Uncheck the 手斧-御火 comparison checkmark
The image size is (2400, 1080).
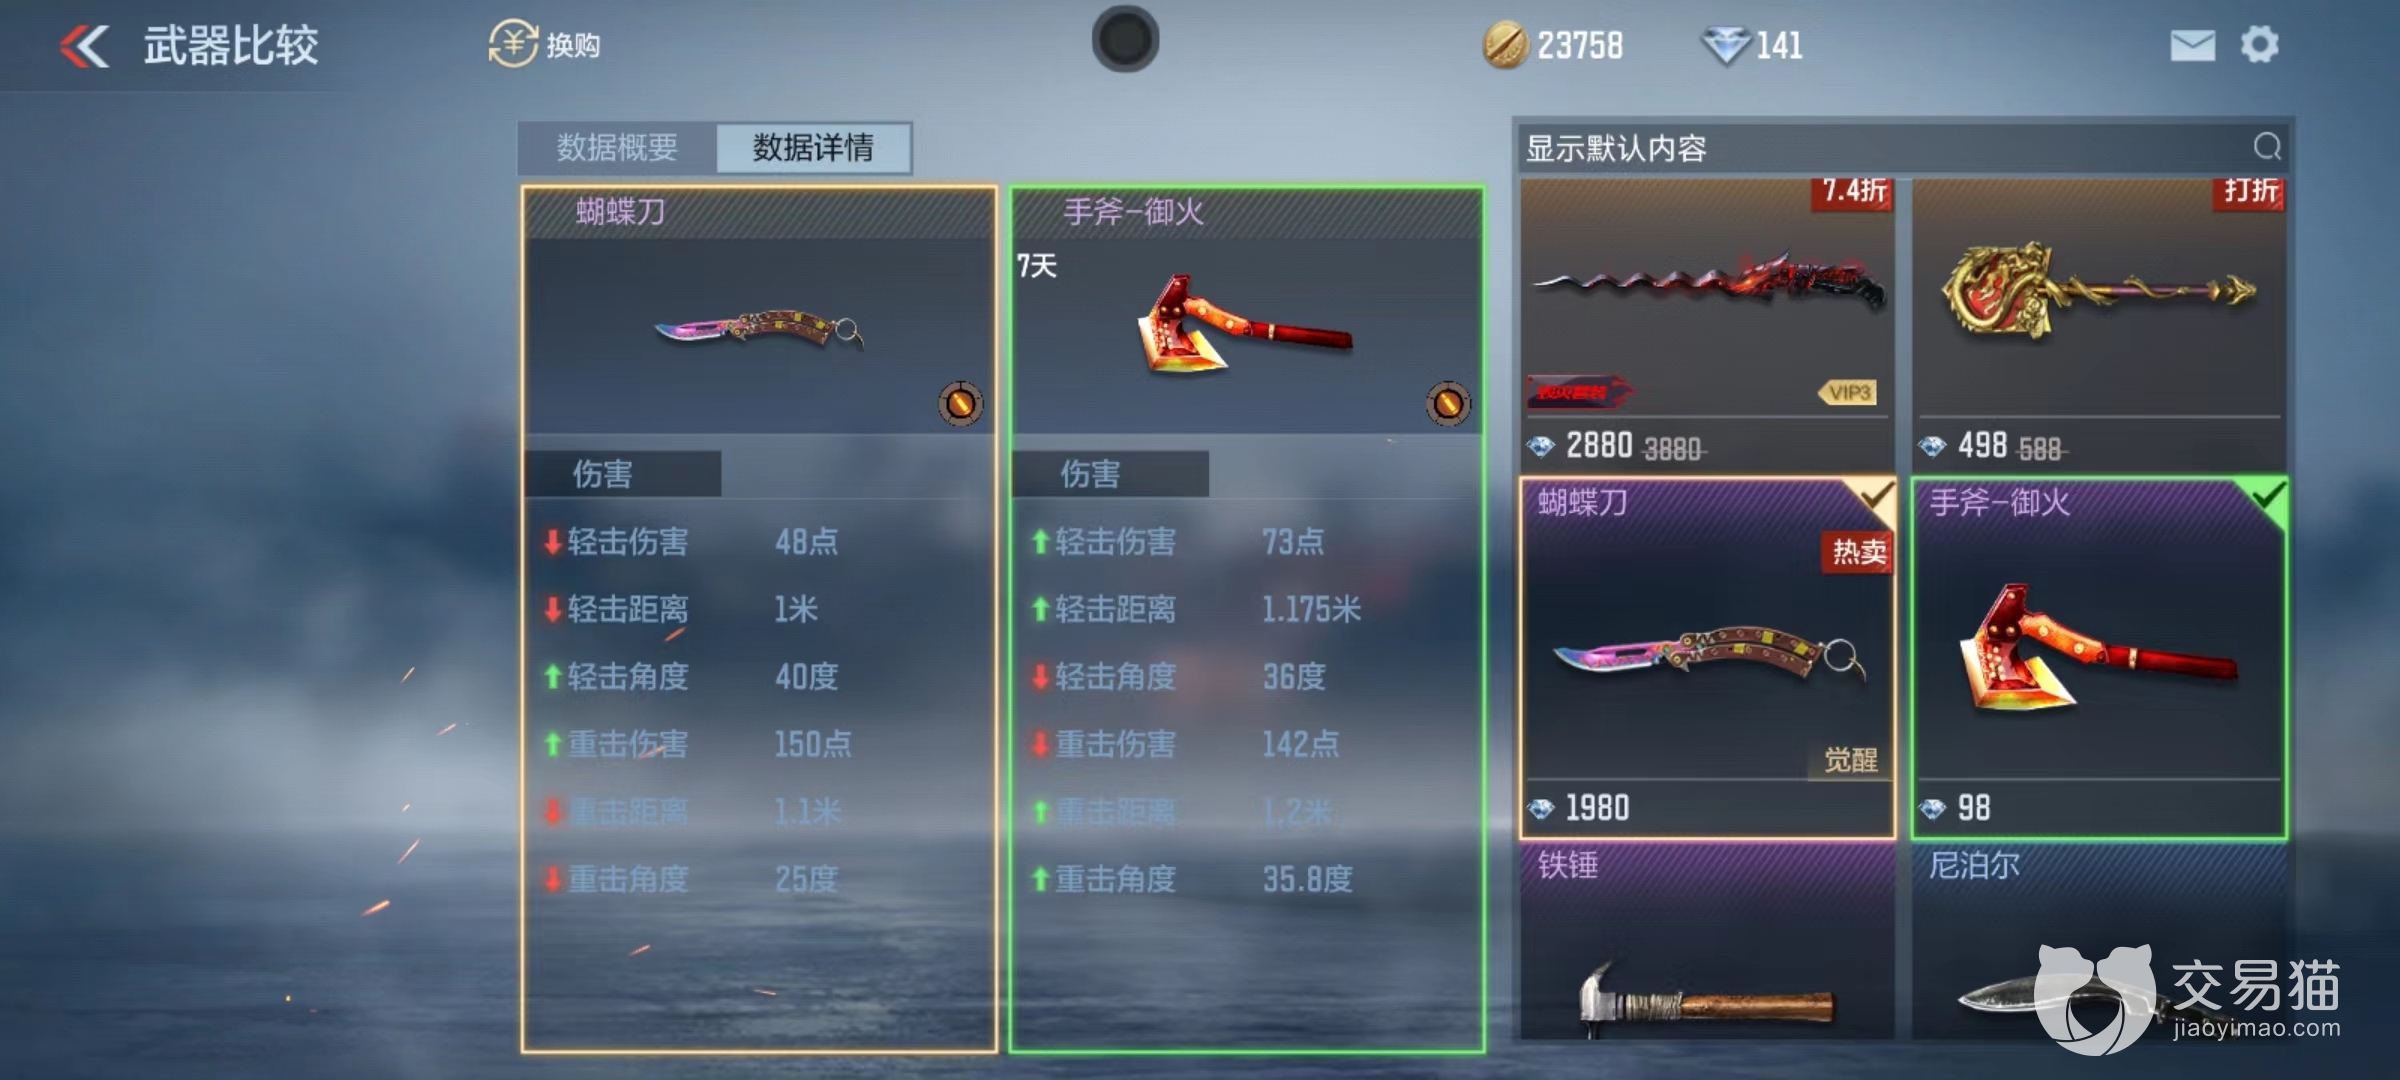coord(2268,496)
